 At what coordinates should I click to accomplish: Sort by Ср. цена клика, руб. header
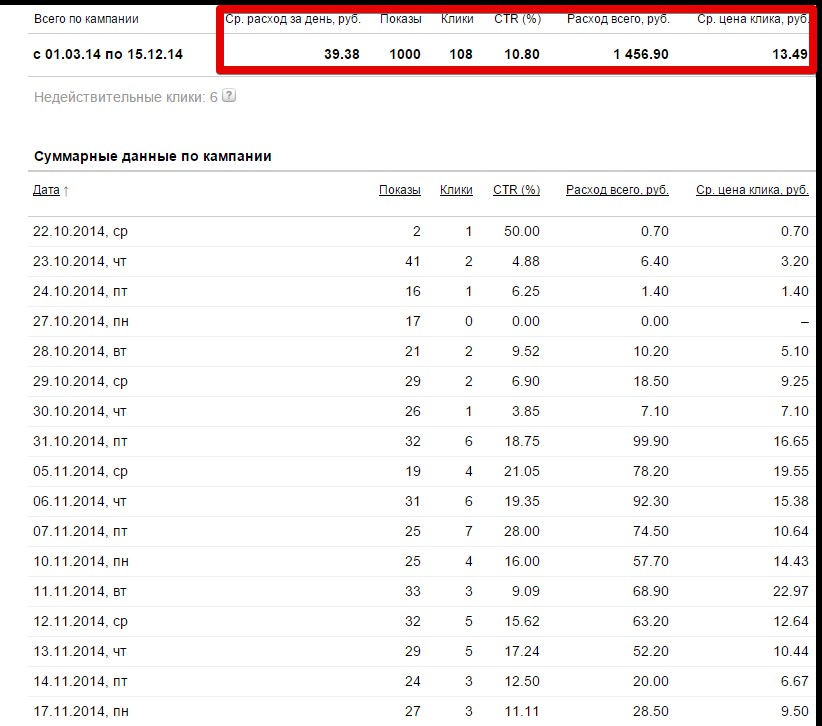(x=752, y=190)
